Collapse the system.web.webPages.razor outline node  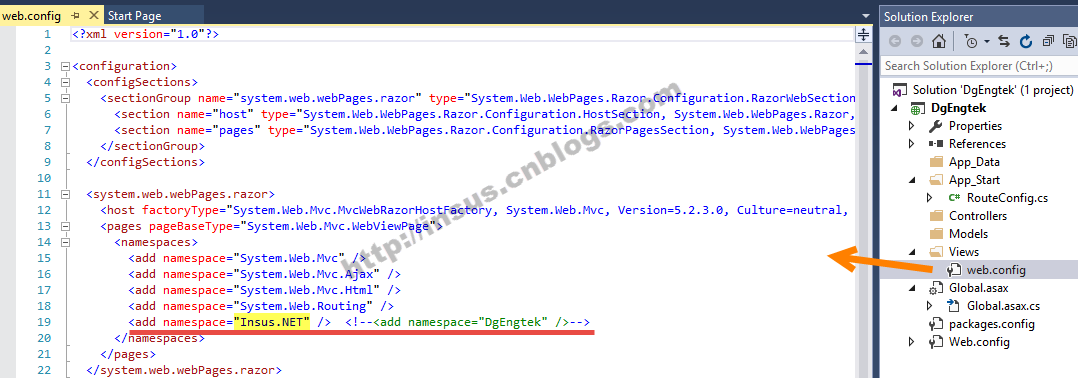pos(65,194)
